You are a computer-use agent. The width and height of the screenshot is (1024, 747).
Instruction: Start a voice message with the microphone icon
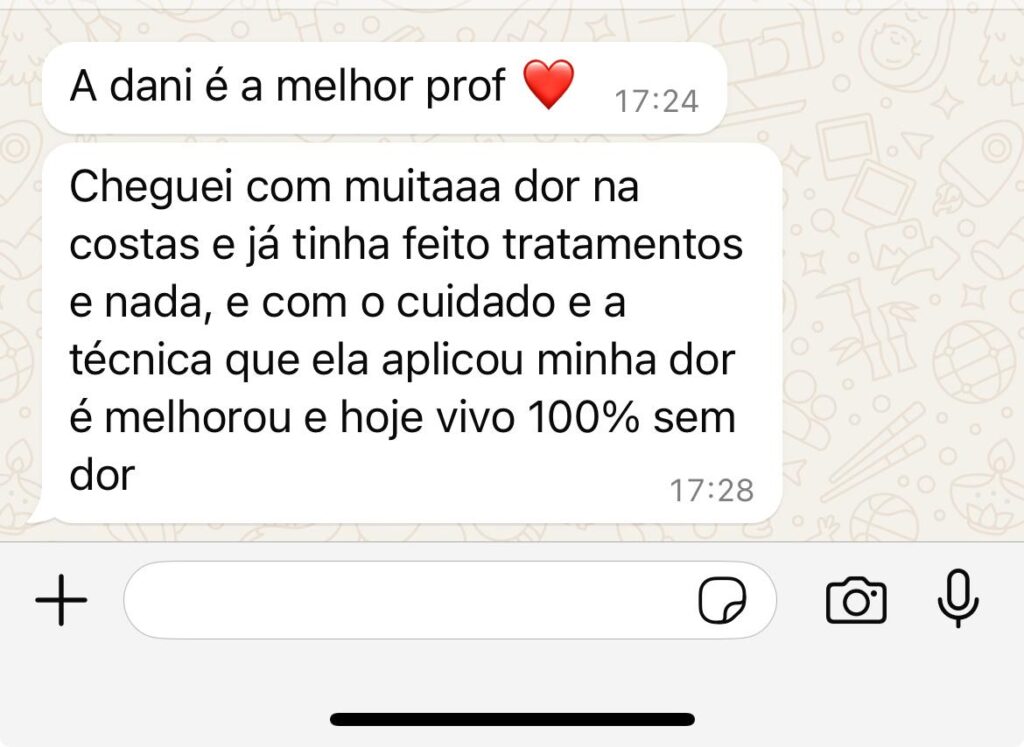point(957,599)
